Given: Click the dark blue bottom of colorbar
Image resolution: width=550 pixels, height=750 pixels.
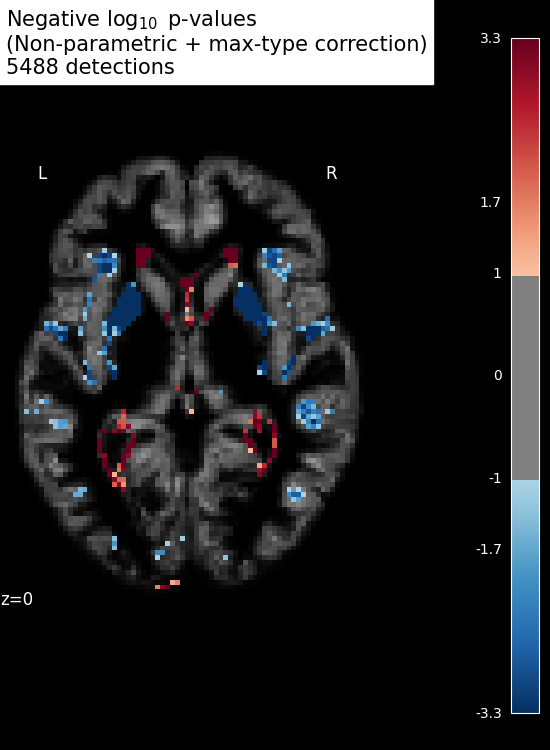Looking at the screenshot, I should [x=525, y=698].
